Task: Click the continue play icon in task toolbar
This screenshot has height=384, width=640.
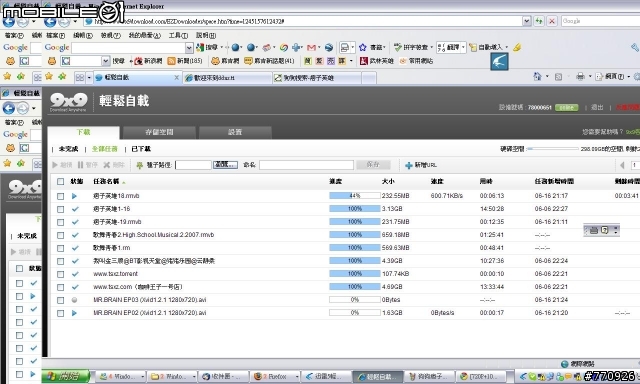Action: click(x=55, y=165)
